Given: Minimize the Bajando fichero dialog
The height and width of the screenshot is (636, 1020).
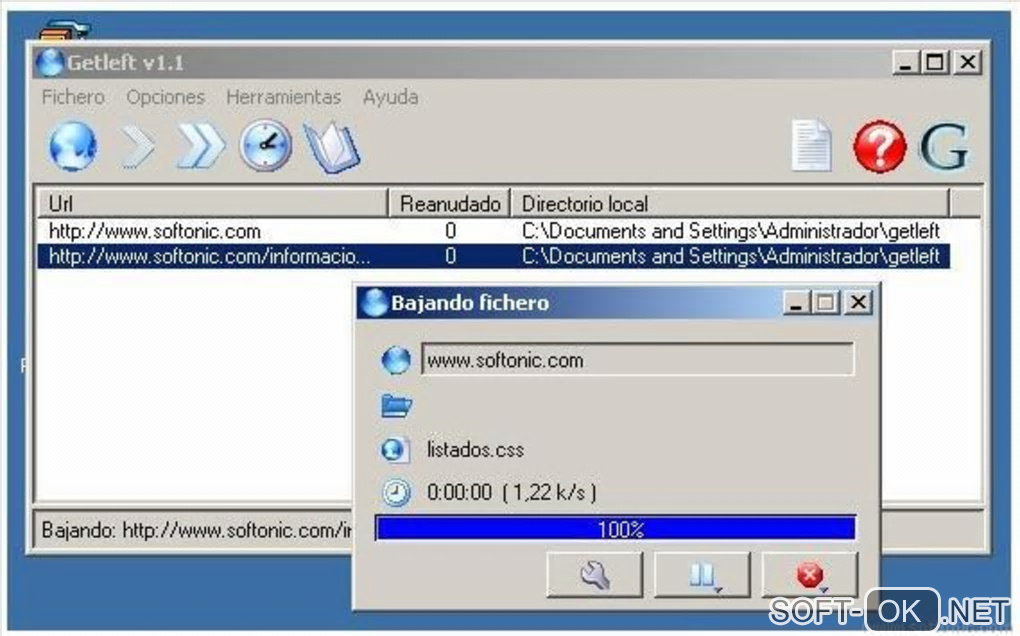Looking at the screenshot, I should click(x=796, y=302).
